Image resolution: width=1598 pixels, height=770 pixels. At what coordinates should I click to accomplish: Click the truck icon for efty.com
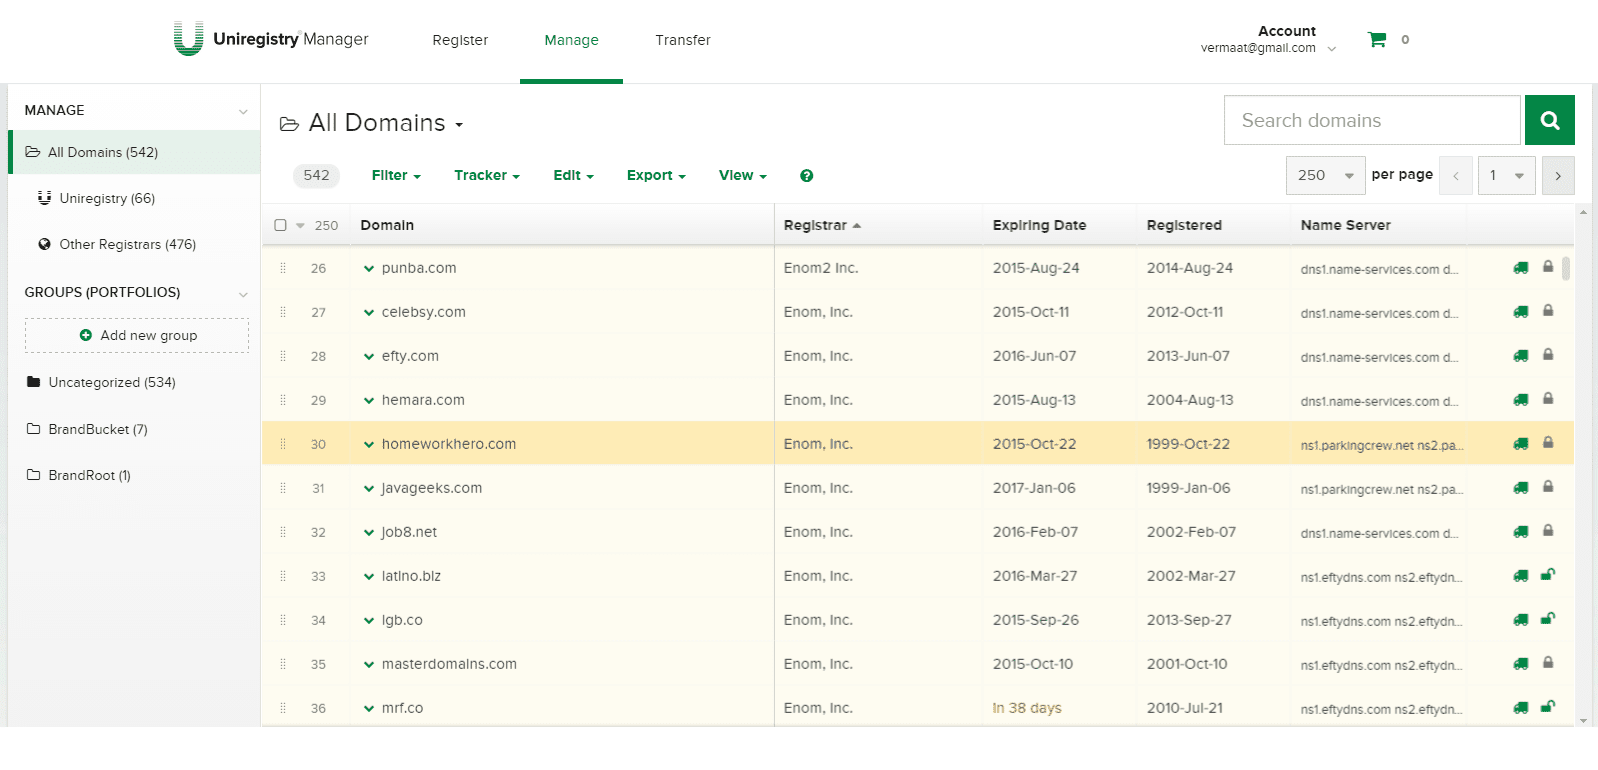[x=1520, y=356]
